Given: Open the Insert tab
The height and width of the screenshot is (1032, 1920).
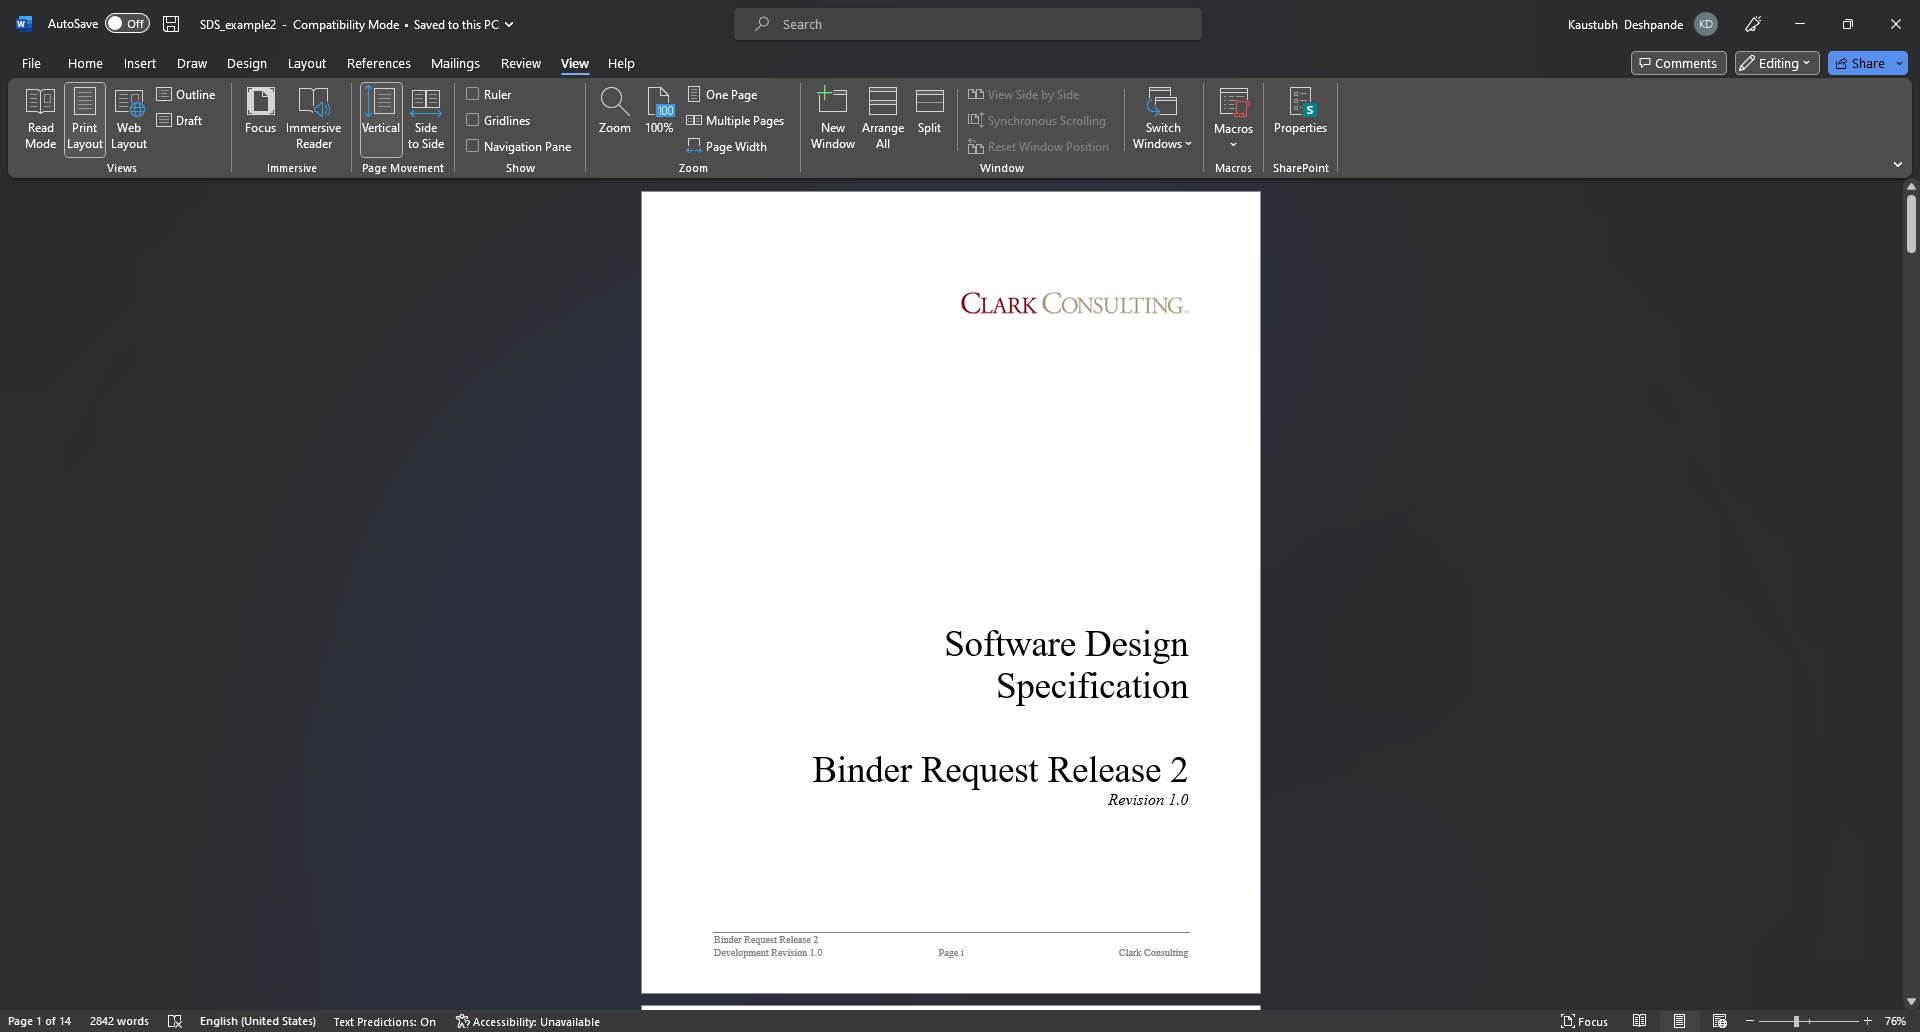Looking at the screenshot, I should tap(139, 63).
